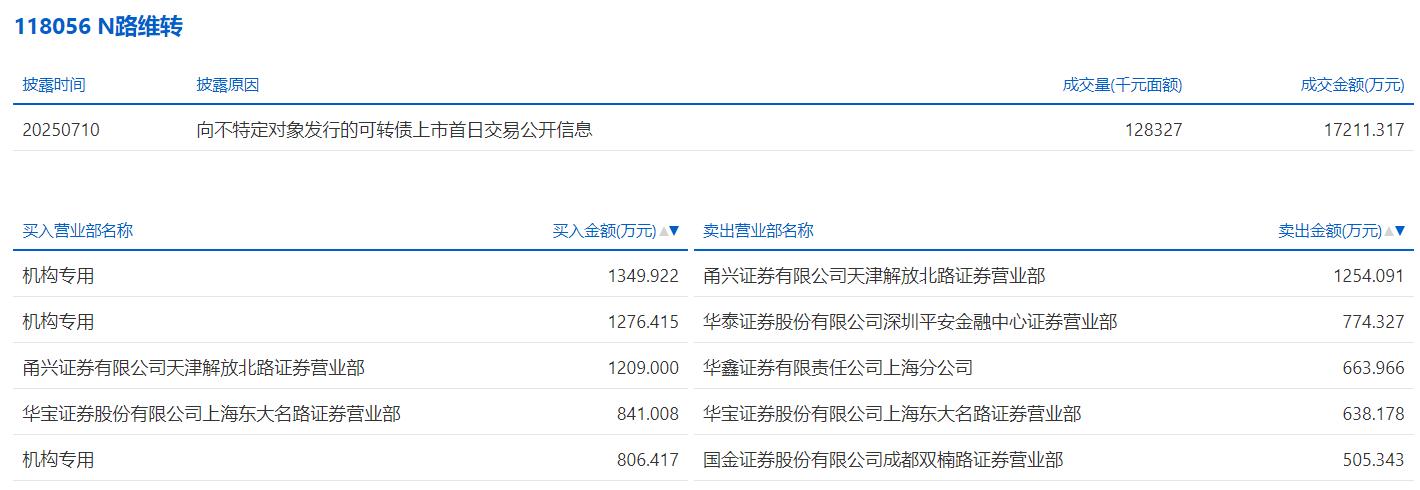Viewport: 1420px width, 490px height.
Task: Select the 20250710 disclosure date cell
Action: tap(61, 129)
